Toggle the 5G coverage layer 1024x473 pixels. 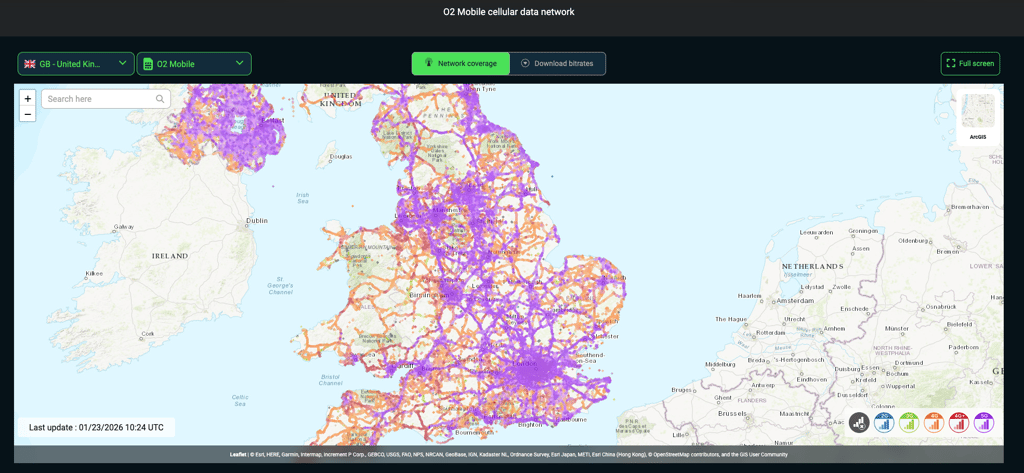(984, 423)
